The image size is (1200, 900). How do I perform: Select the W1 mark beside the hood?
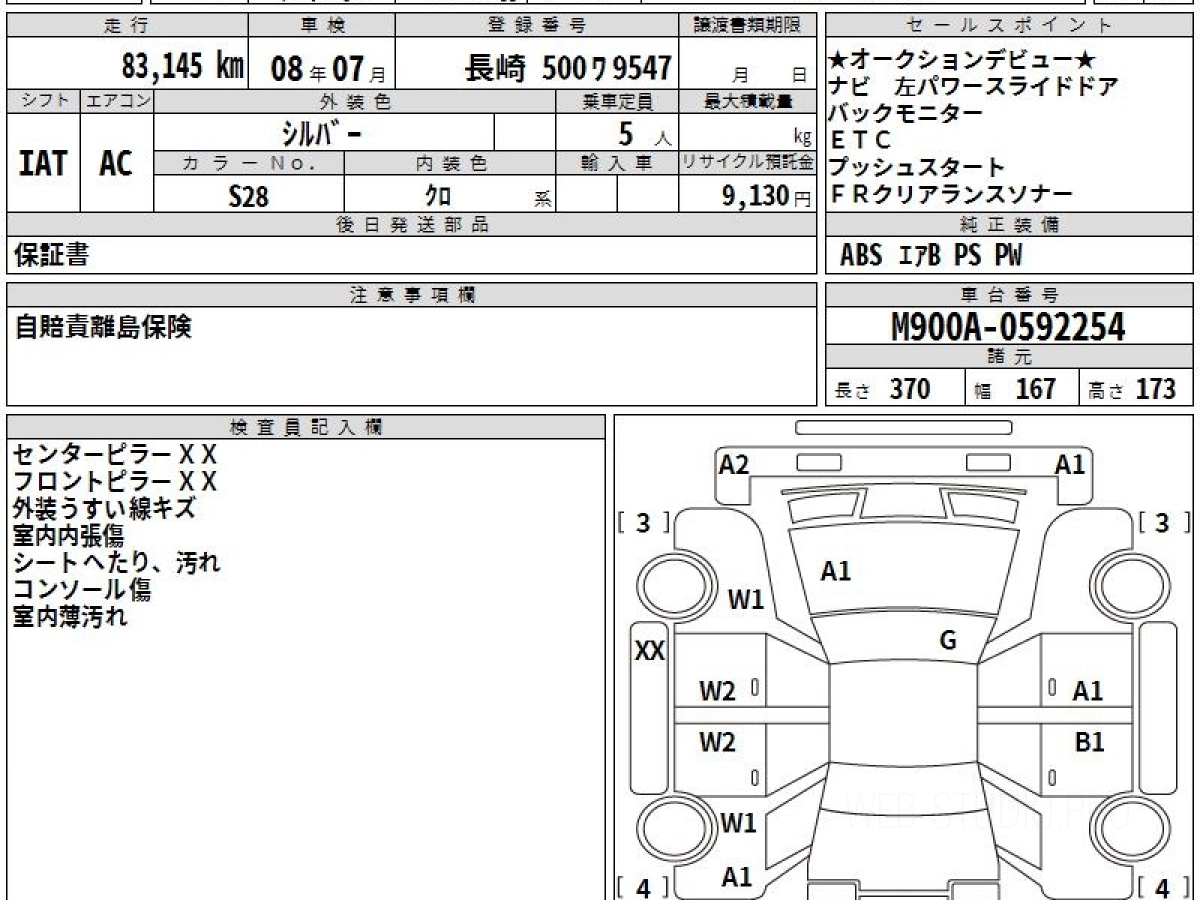(x=745, y=600)
